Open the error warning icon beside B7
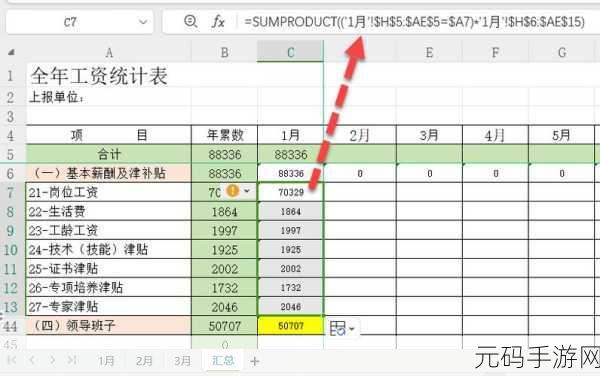The height and width of the screenshot is (376, 600). pyautogui.click(x=233, y=190)
